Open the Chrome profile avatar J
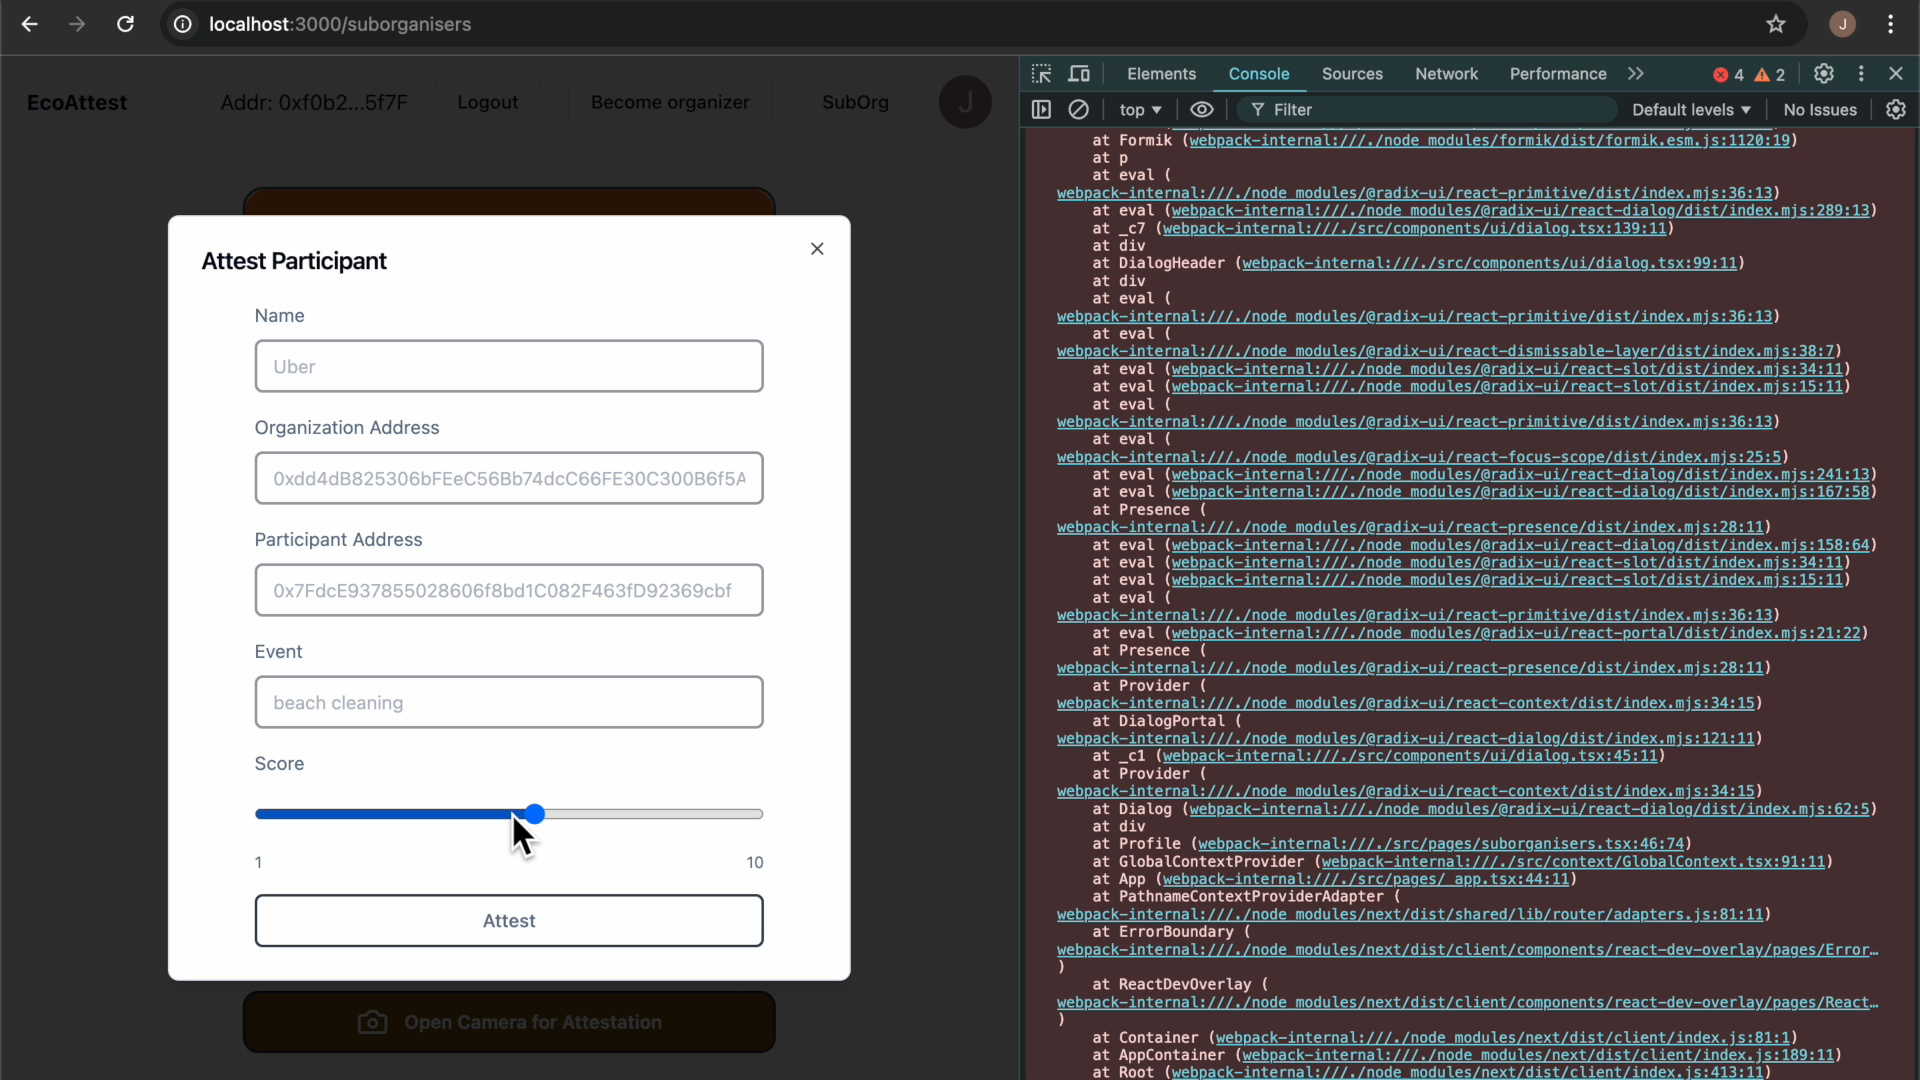The height and width of the screenshot is (1080, 1920). (1842, 24)
